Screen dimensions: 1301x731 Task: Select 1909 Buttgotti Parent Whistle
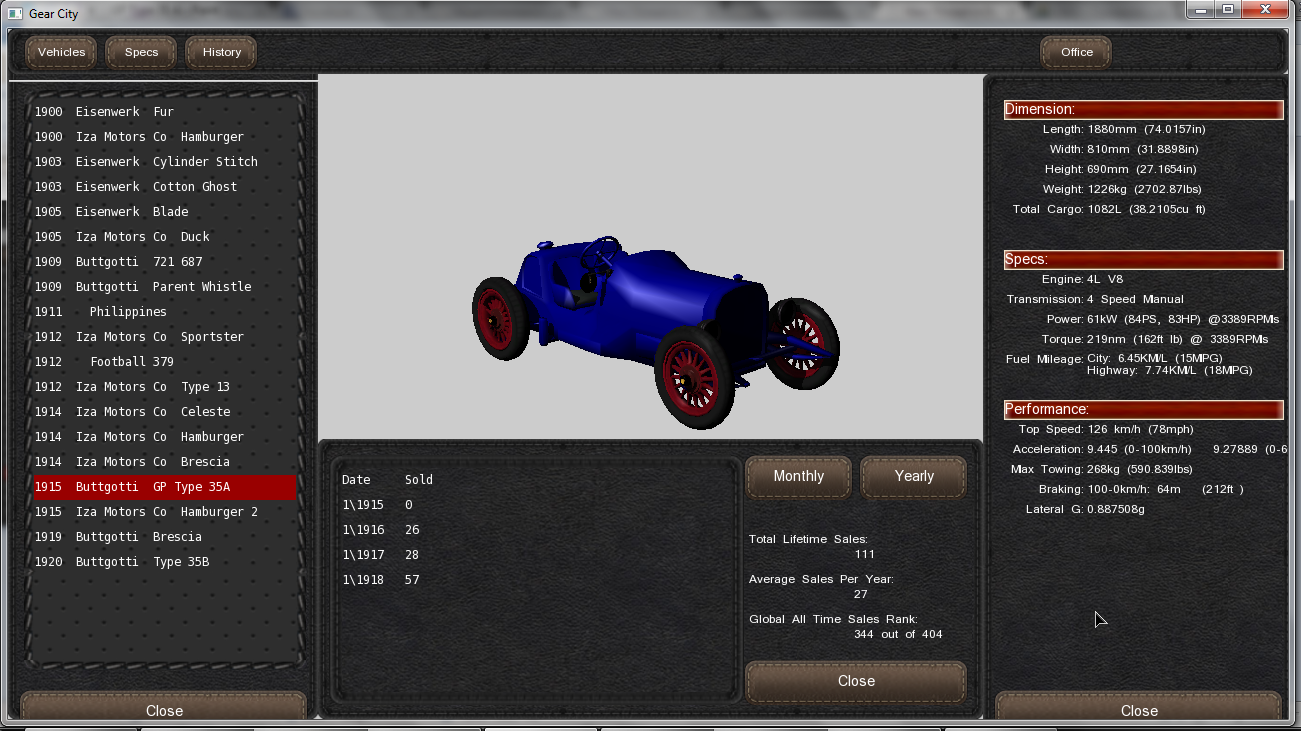pos(142,287)
